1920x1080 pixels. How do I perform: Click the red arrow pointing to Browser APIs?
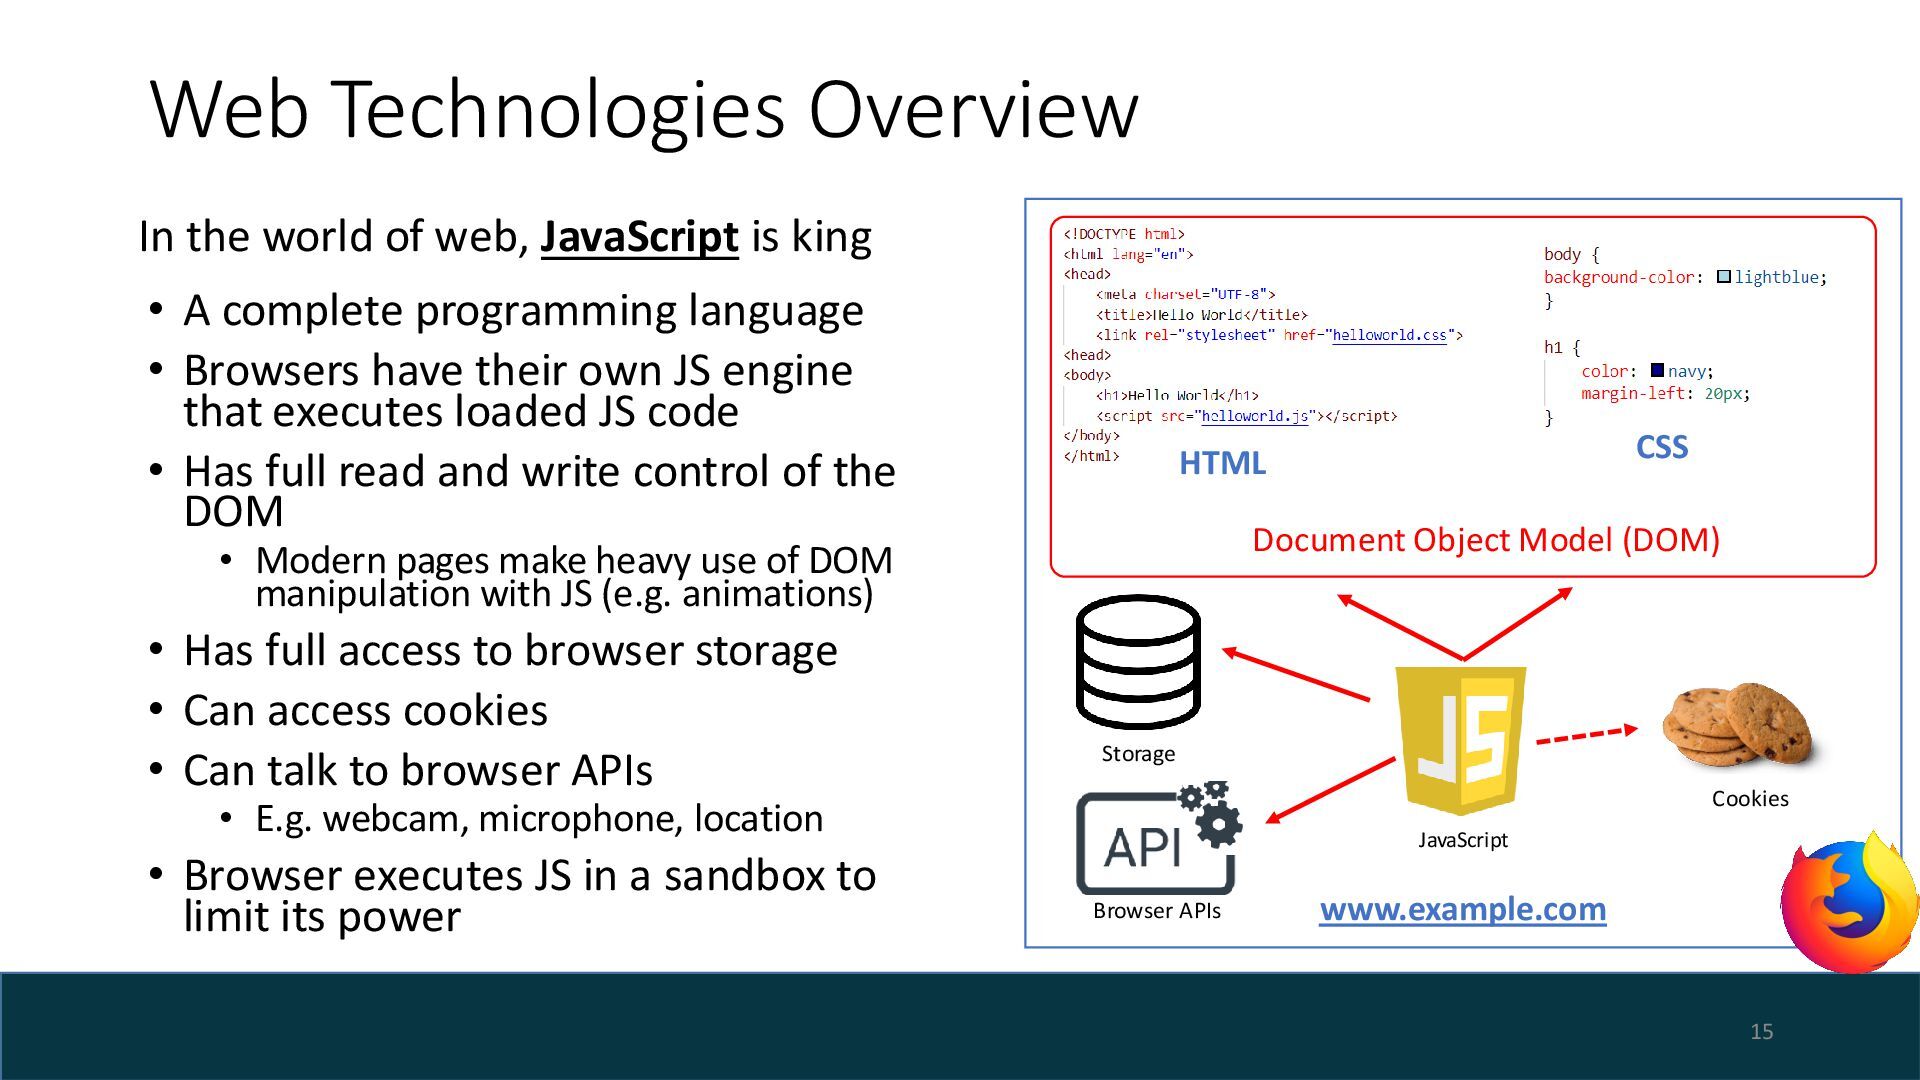point(1330,791)
